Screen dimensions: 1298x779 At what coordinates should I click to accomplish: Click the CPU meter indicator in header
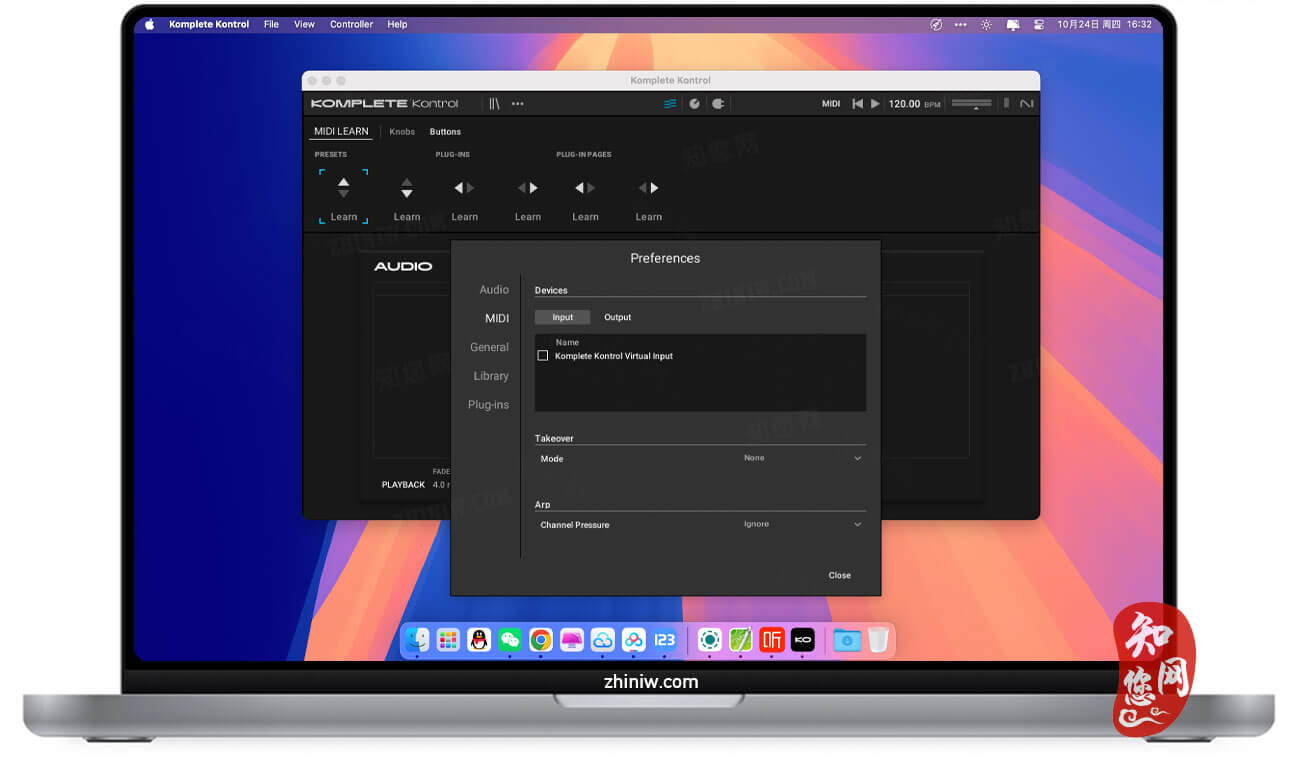tap(1007, 103)
